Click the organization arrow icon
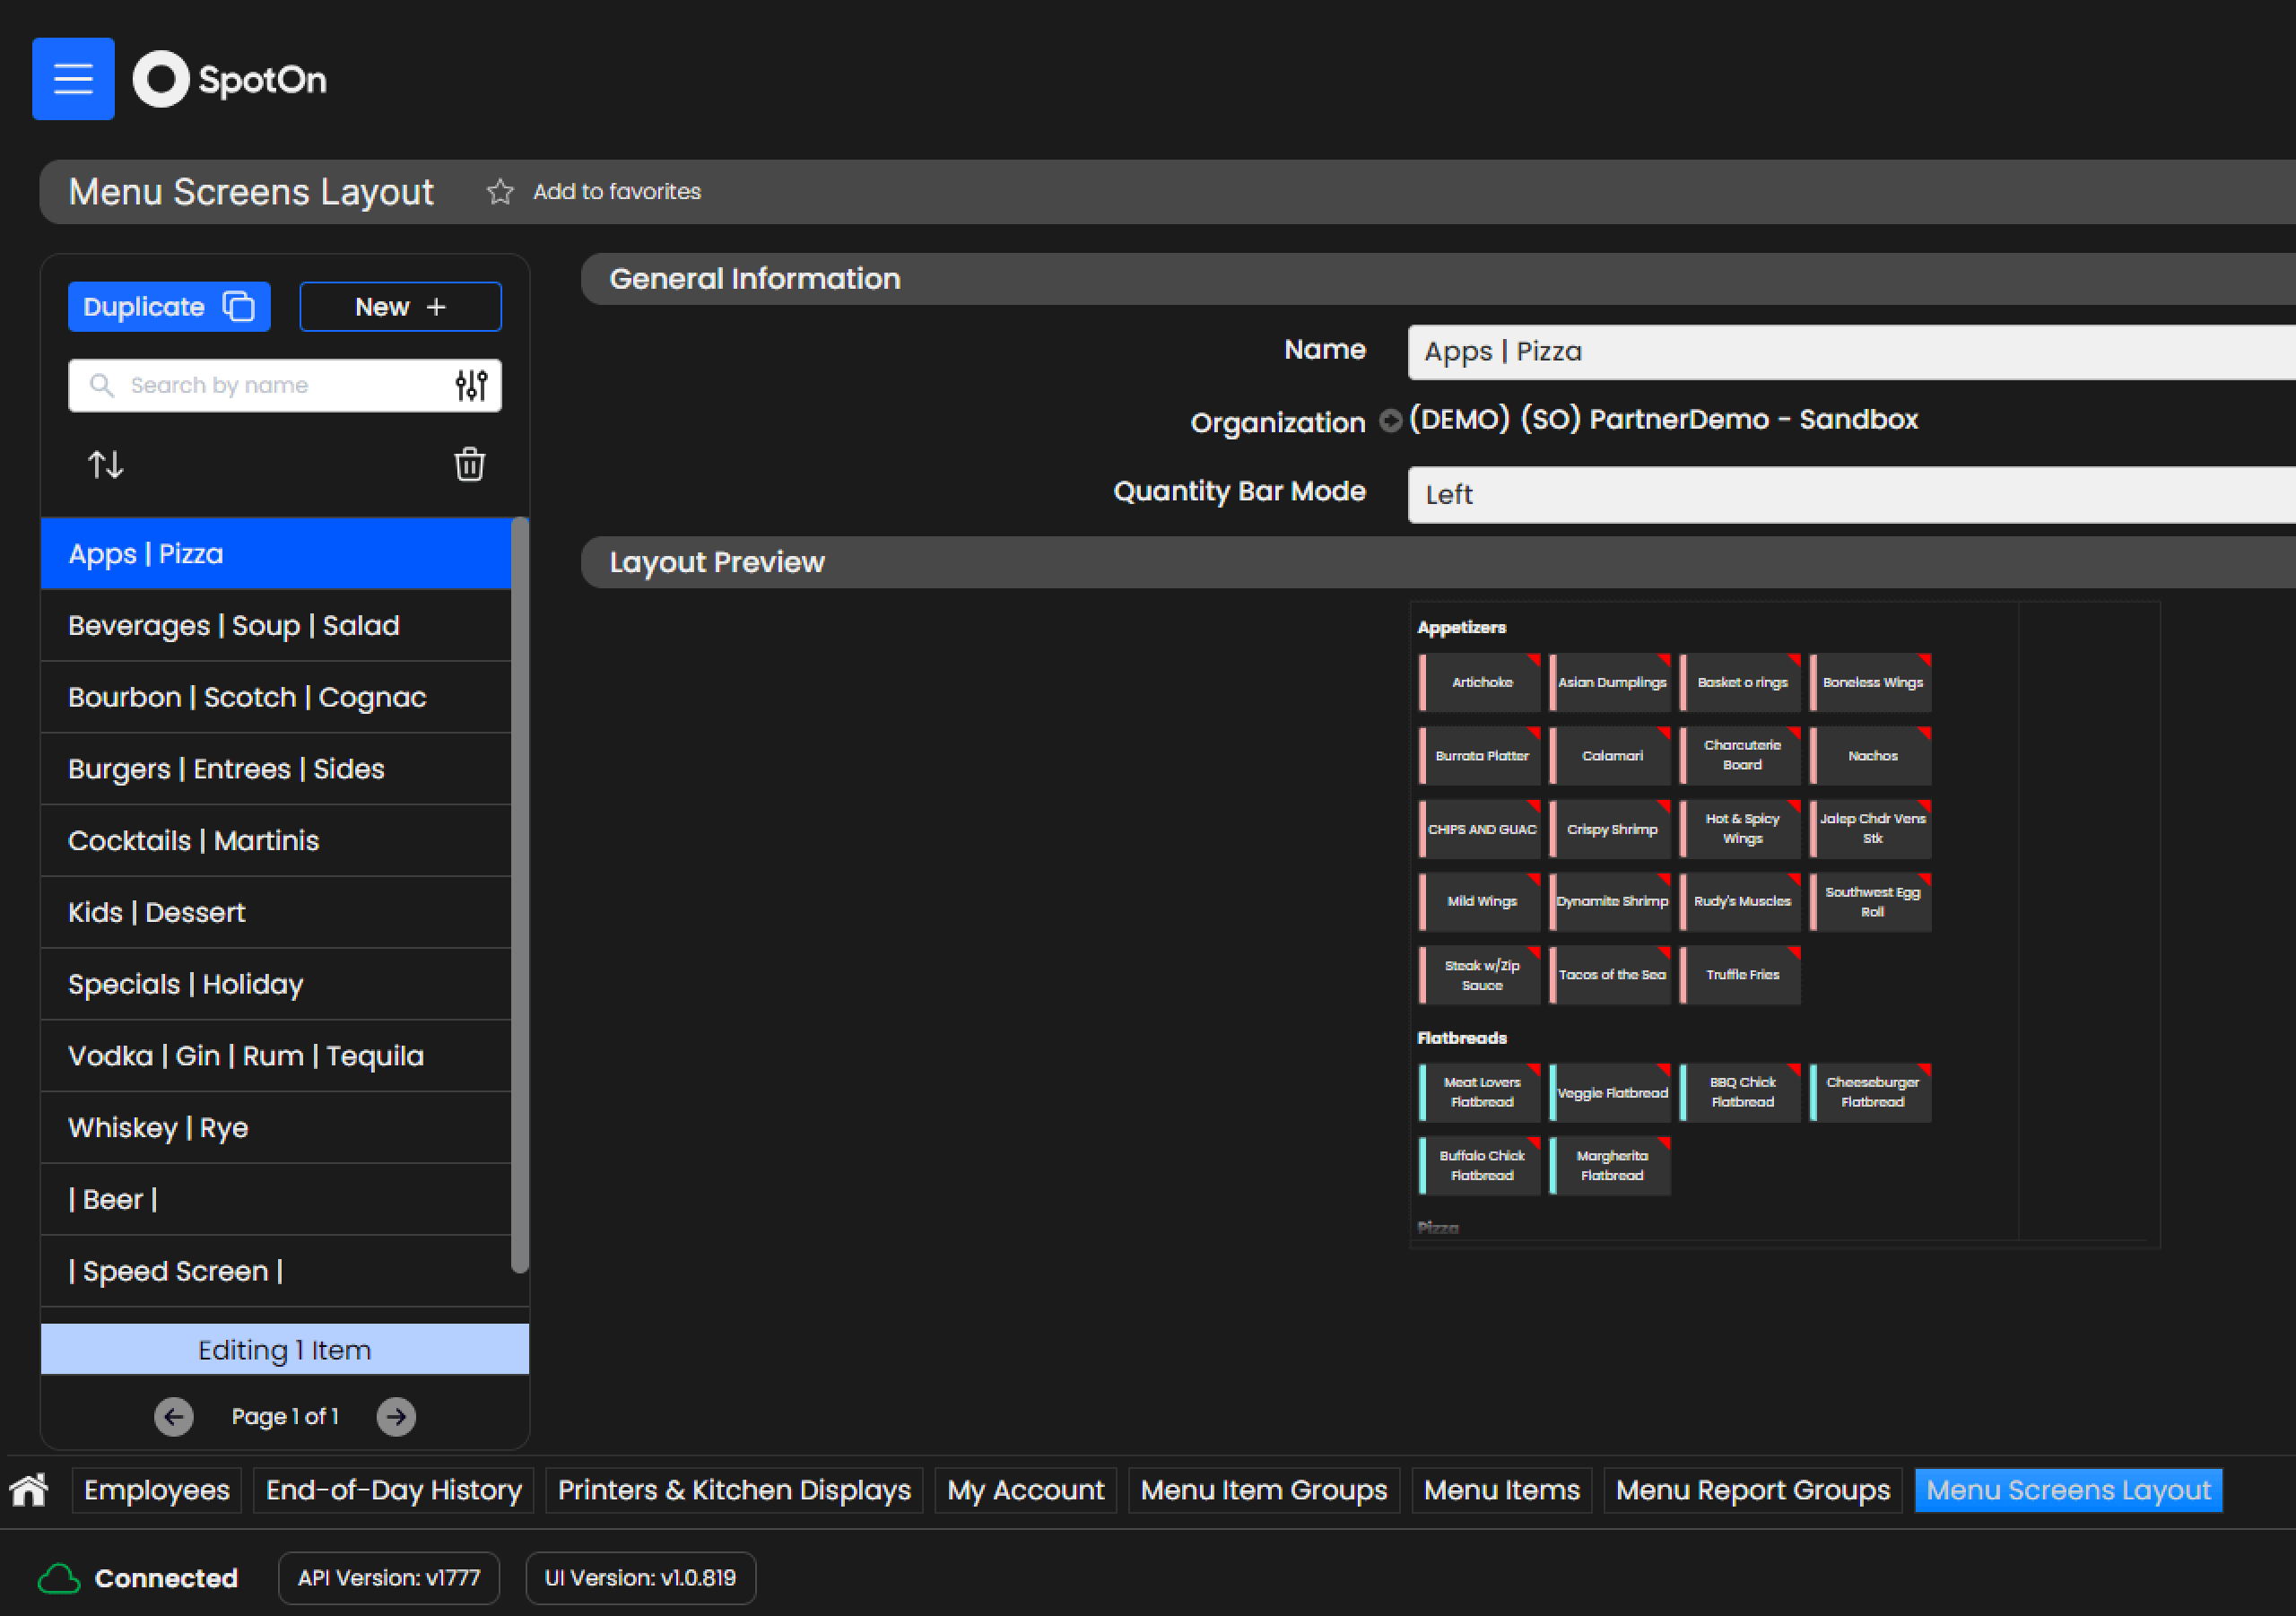 pyautogui.click(x=1390, y=420)
